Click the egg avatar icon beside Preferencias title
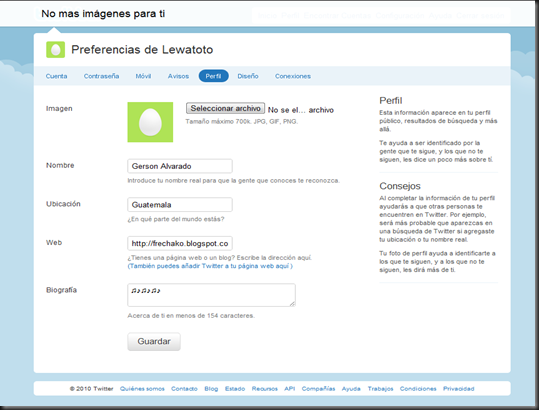 55,49
